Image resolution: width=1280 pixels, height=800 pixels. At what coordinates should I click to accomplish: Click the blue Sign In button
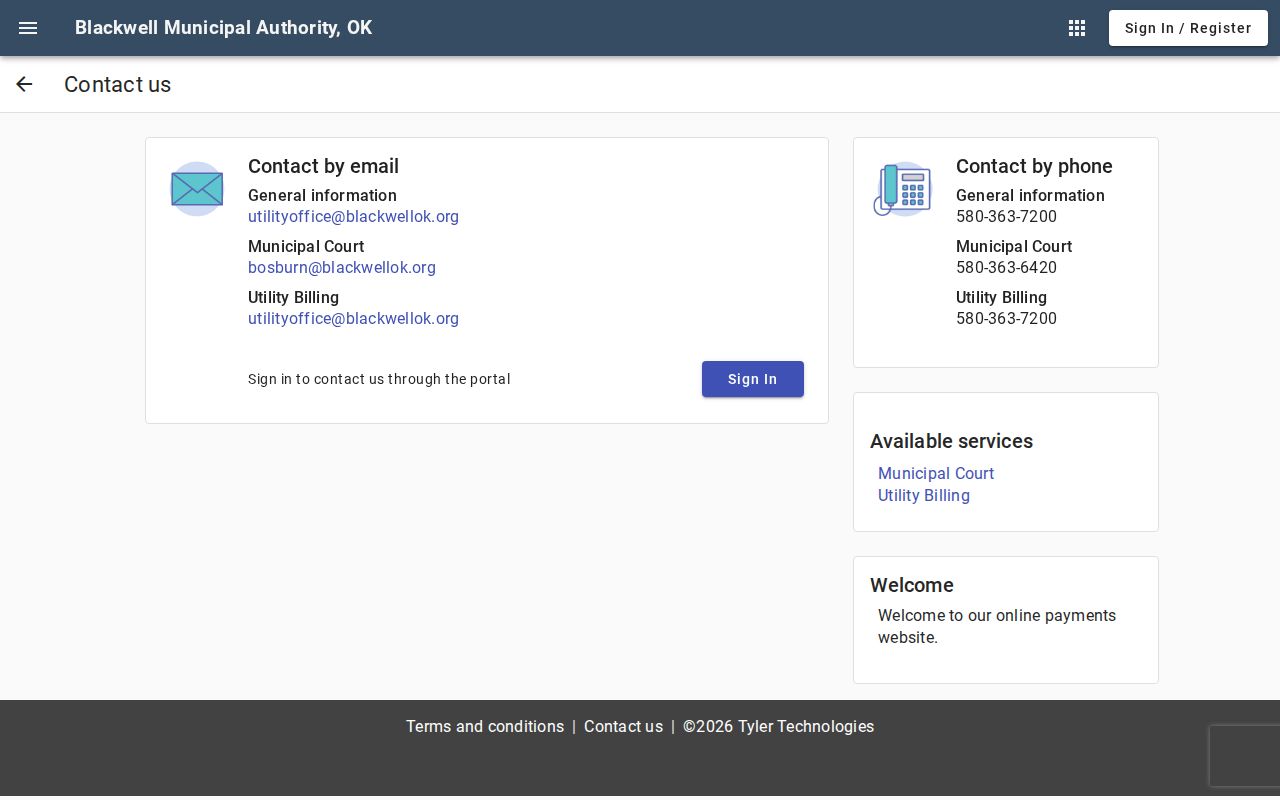753,379
